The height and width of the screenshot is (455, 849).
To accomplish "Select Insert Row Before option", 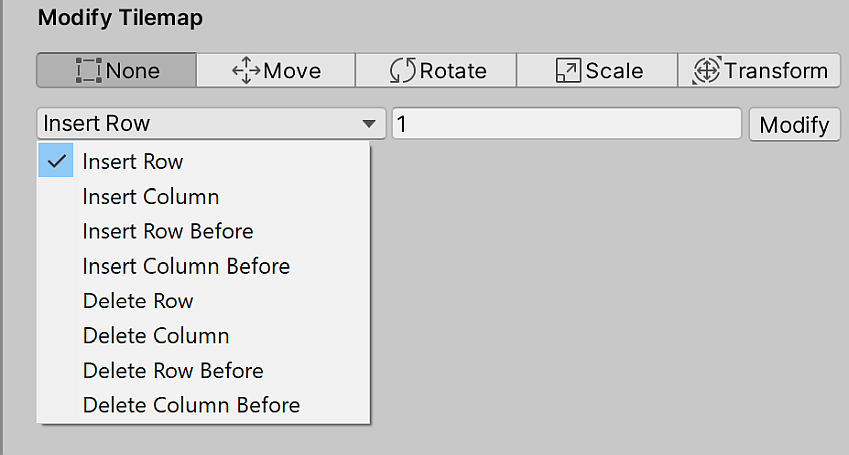I will (168, 231).
